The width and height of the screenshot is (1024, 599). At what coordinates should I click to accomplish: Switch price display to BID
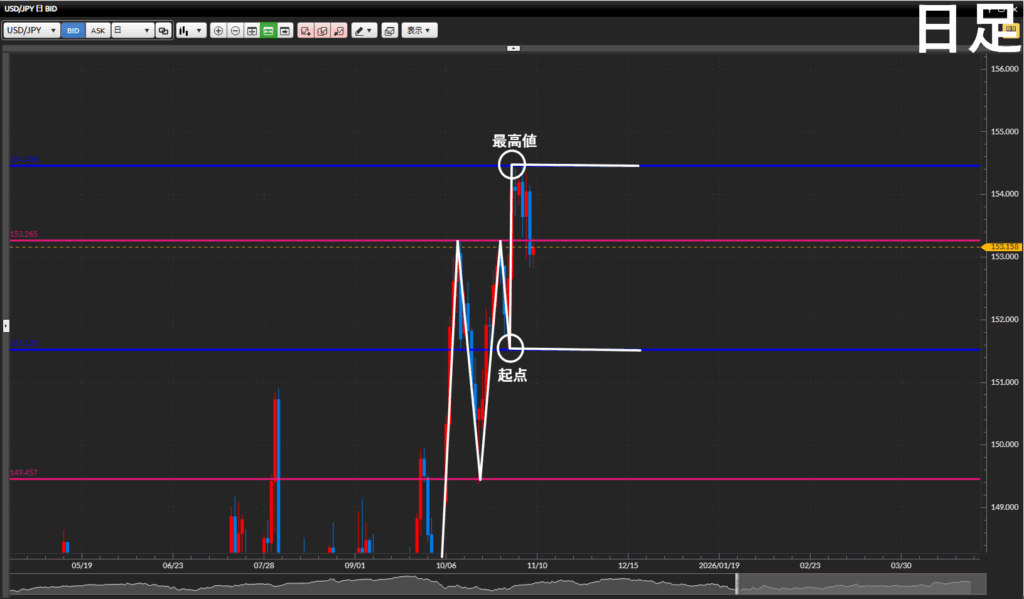click(73, 31)
